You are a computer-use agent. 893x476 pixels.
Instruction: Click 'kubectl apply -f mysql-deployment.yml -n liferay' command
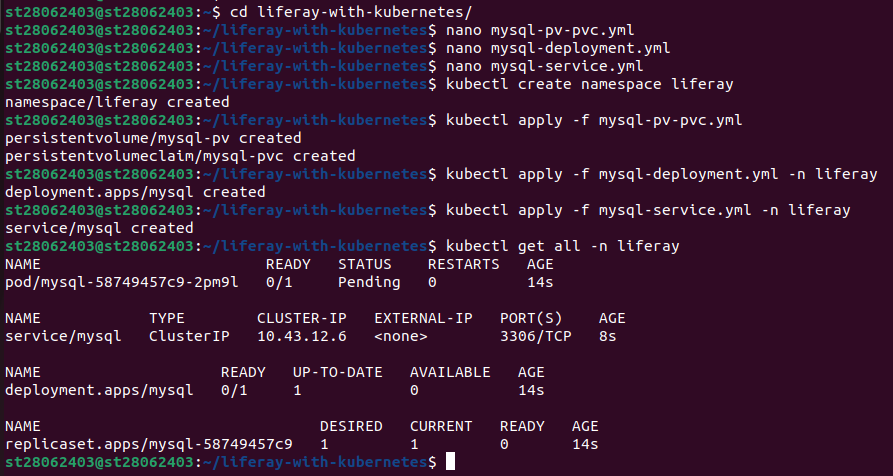[661, 174]
